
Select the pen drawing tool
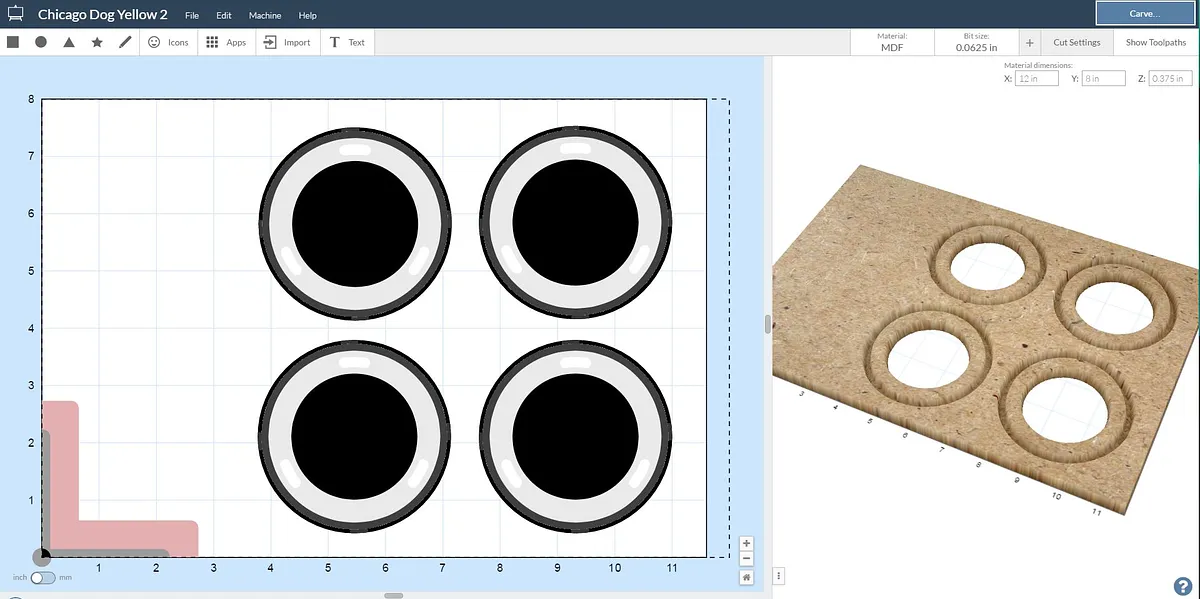tap(125, 42)
